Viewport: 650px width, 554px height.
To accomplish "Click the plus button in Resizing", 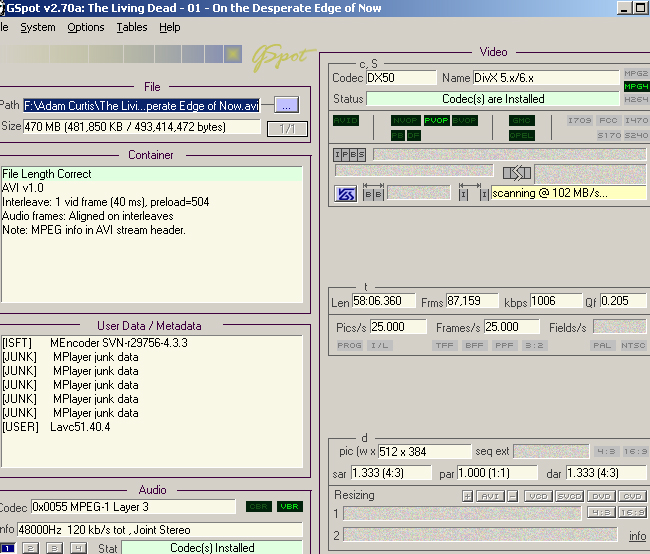I will pos(467,496).
